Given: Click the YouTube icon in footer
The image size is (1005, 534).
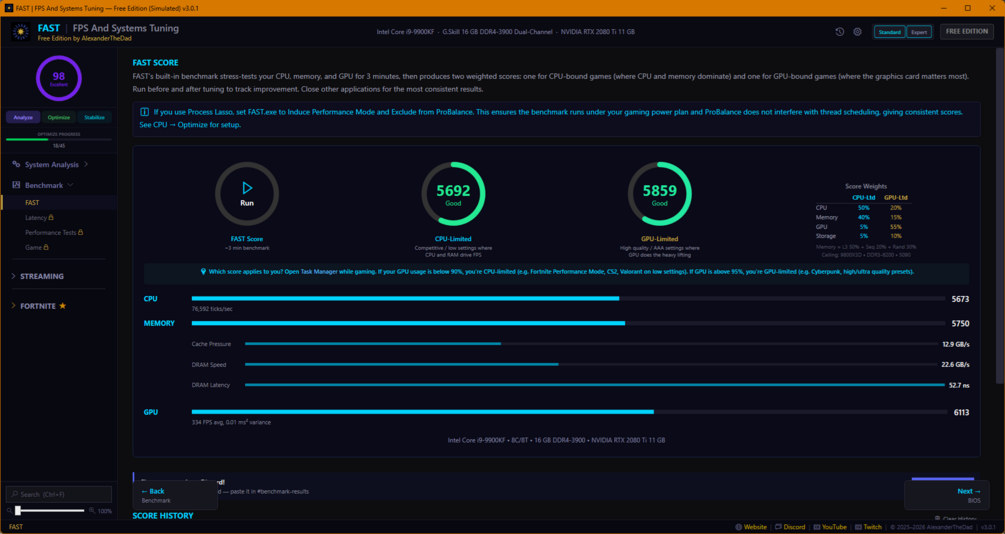Looking at the screenshot, I should tap(817, 527).
